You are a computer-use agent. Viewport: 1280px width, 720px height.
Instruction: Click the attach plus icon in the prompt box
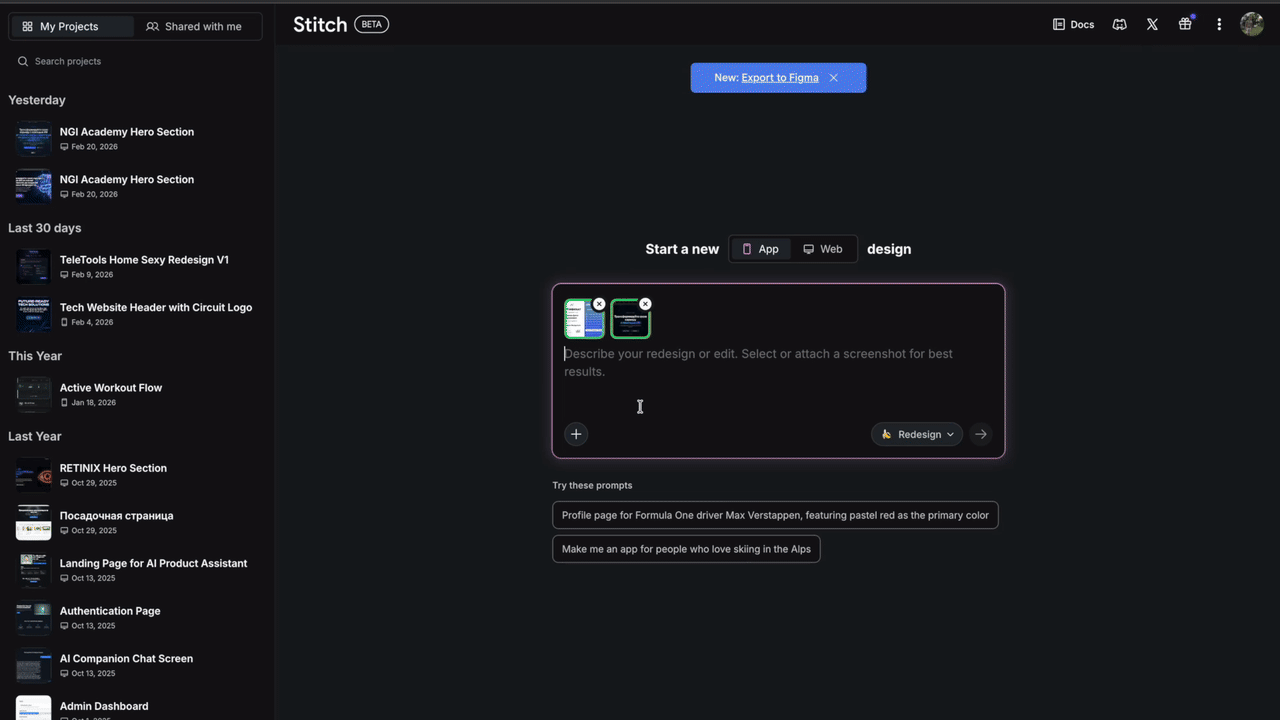coord(576,434)
